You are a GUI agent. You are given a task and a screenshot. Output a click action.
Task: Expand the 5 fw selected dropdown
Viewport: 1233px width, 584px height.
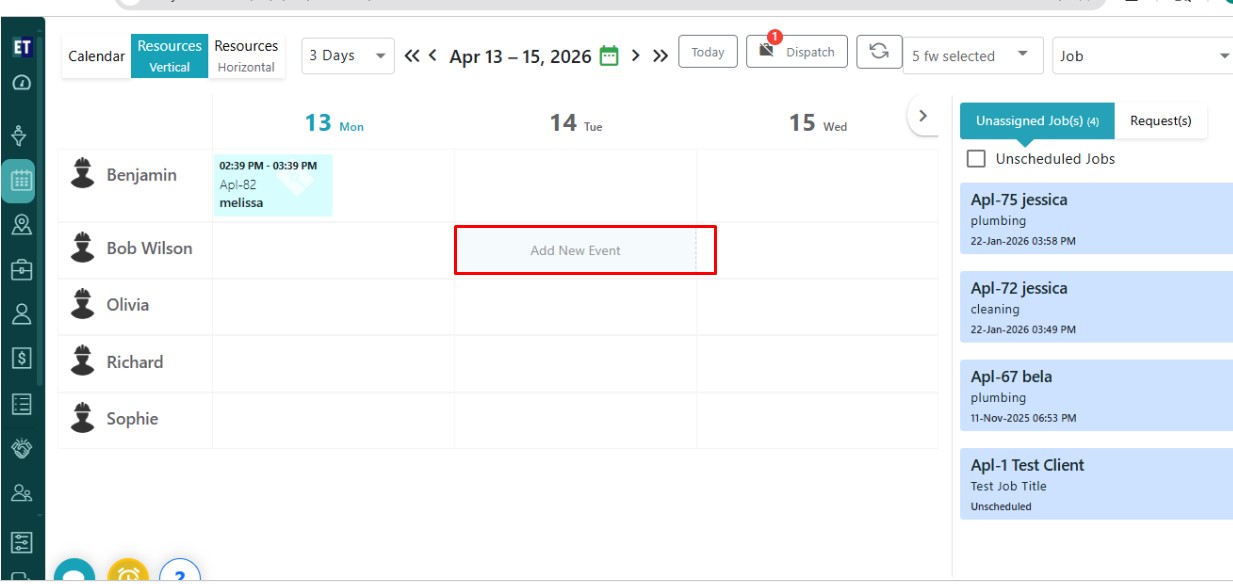(x=970, y=56)
